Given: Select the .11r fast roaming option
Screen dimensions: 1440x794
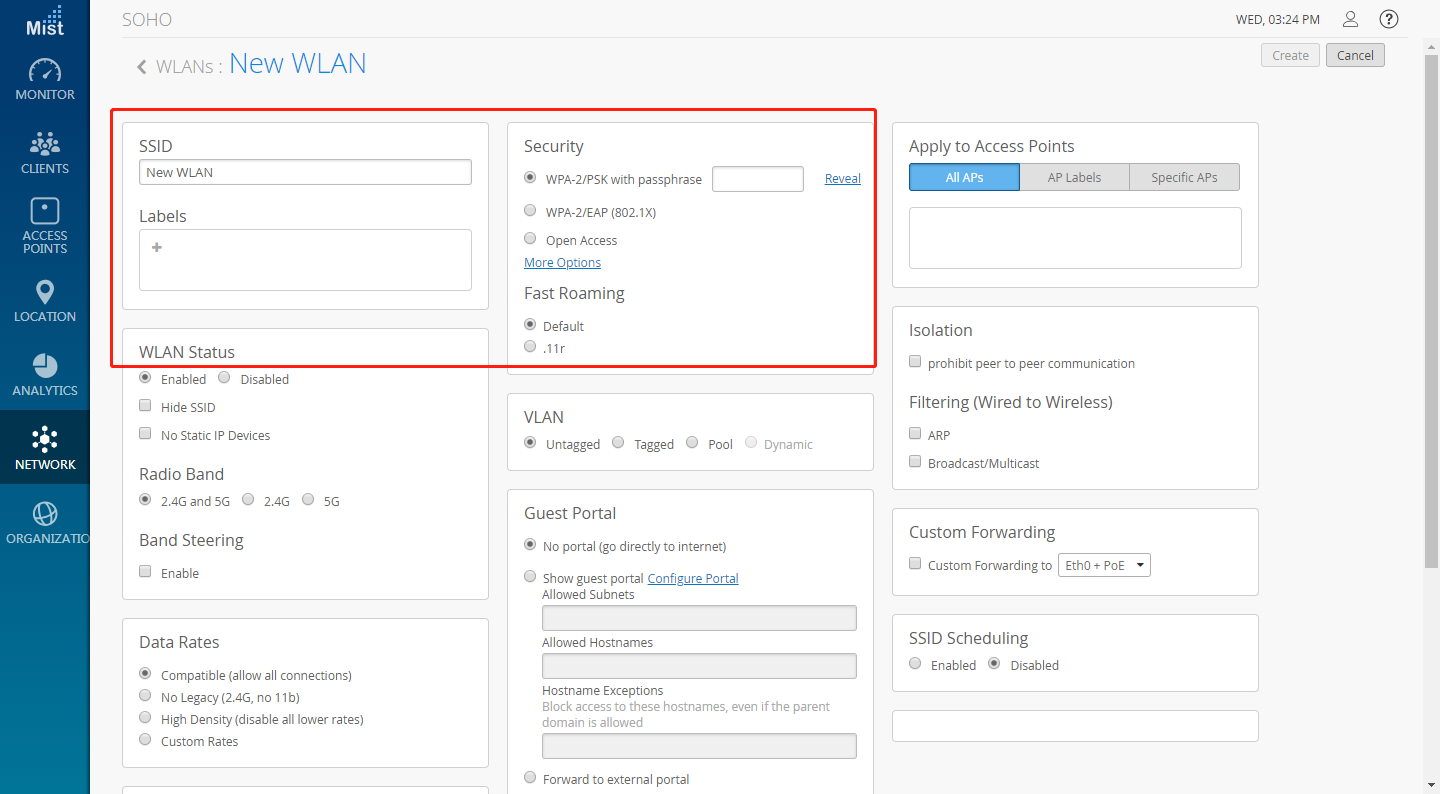Looking at the screenshot, I should (531, 347).
